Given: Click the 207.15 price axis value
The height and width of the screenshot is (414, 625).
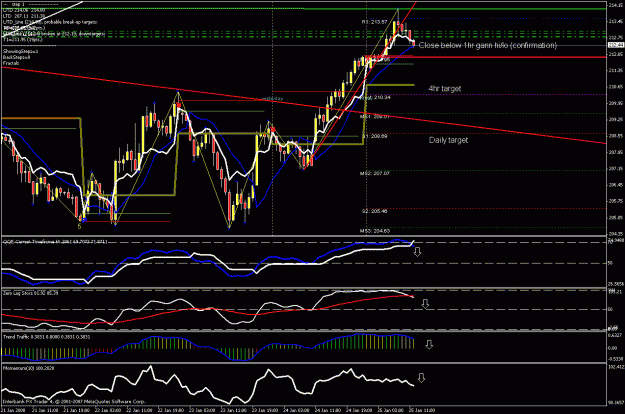Looking at the screenshot, I should [x=616, y=169].
